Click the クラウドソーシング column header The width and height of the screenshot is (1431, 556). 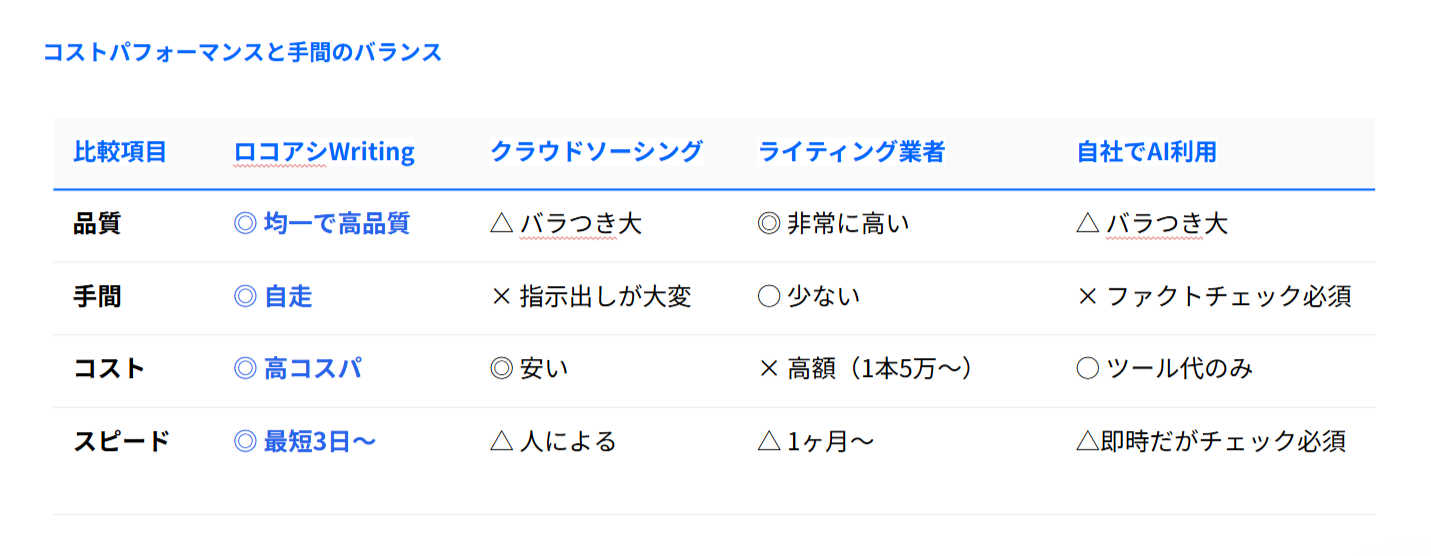pyautogui.click(x=596, y=152)
